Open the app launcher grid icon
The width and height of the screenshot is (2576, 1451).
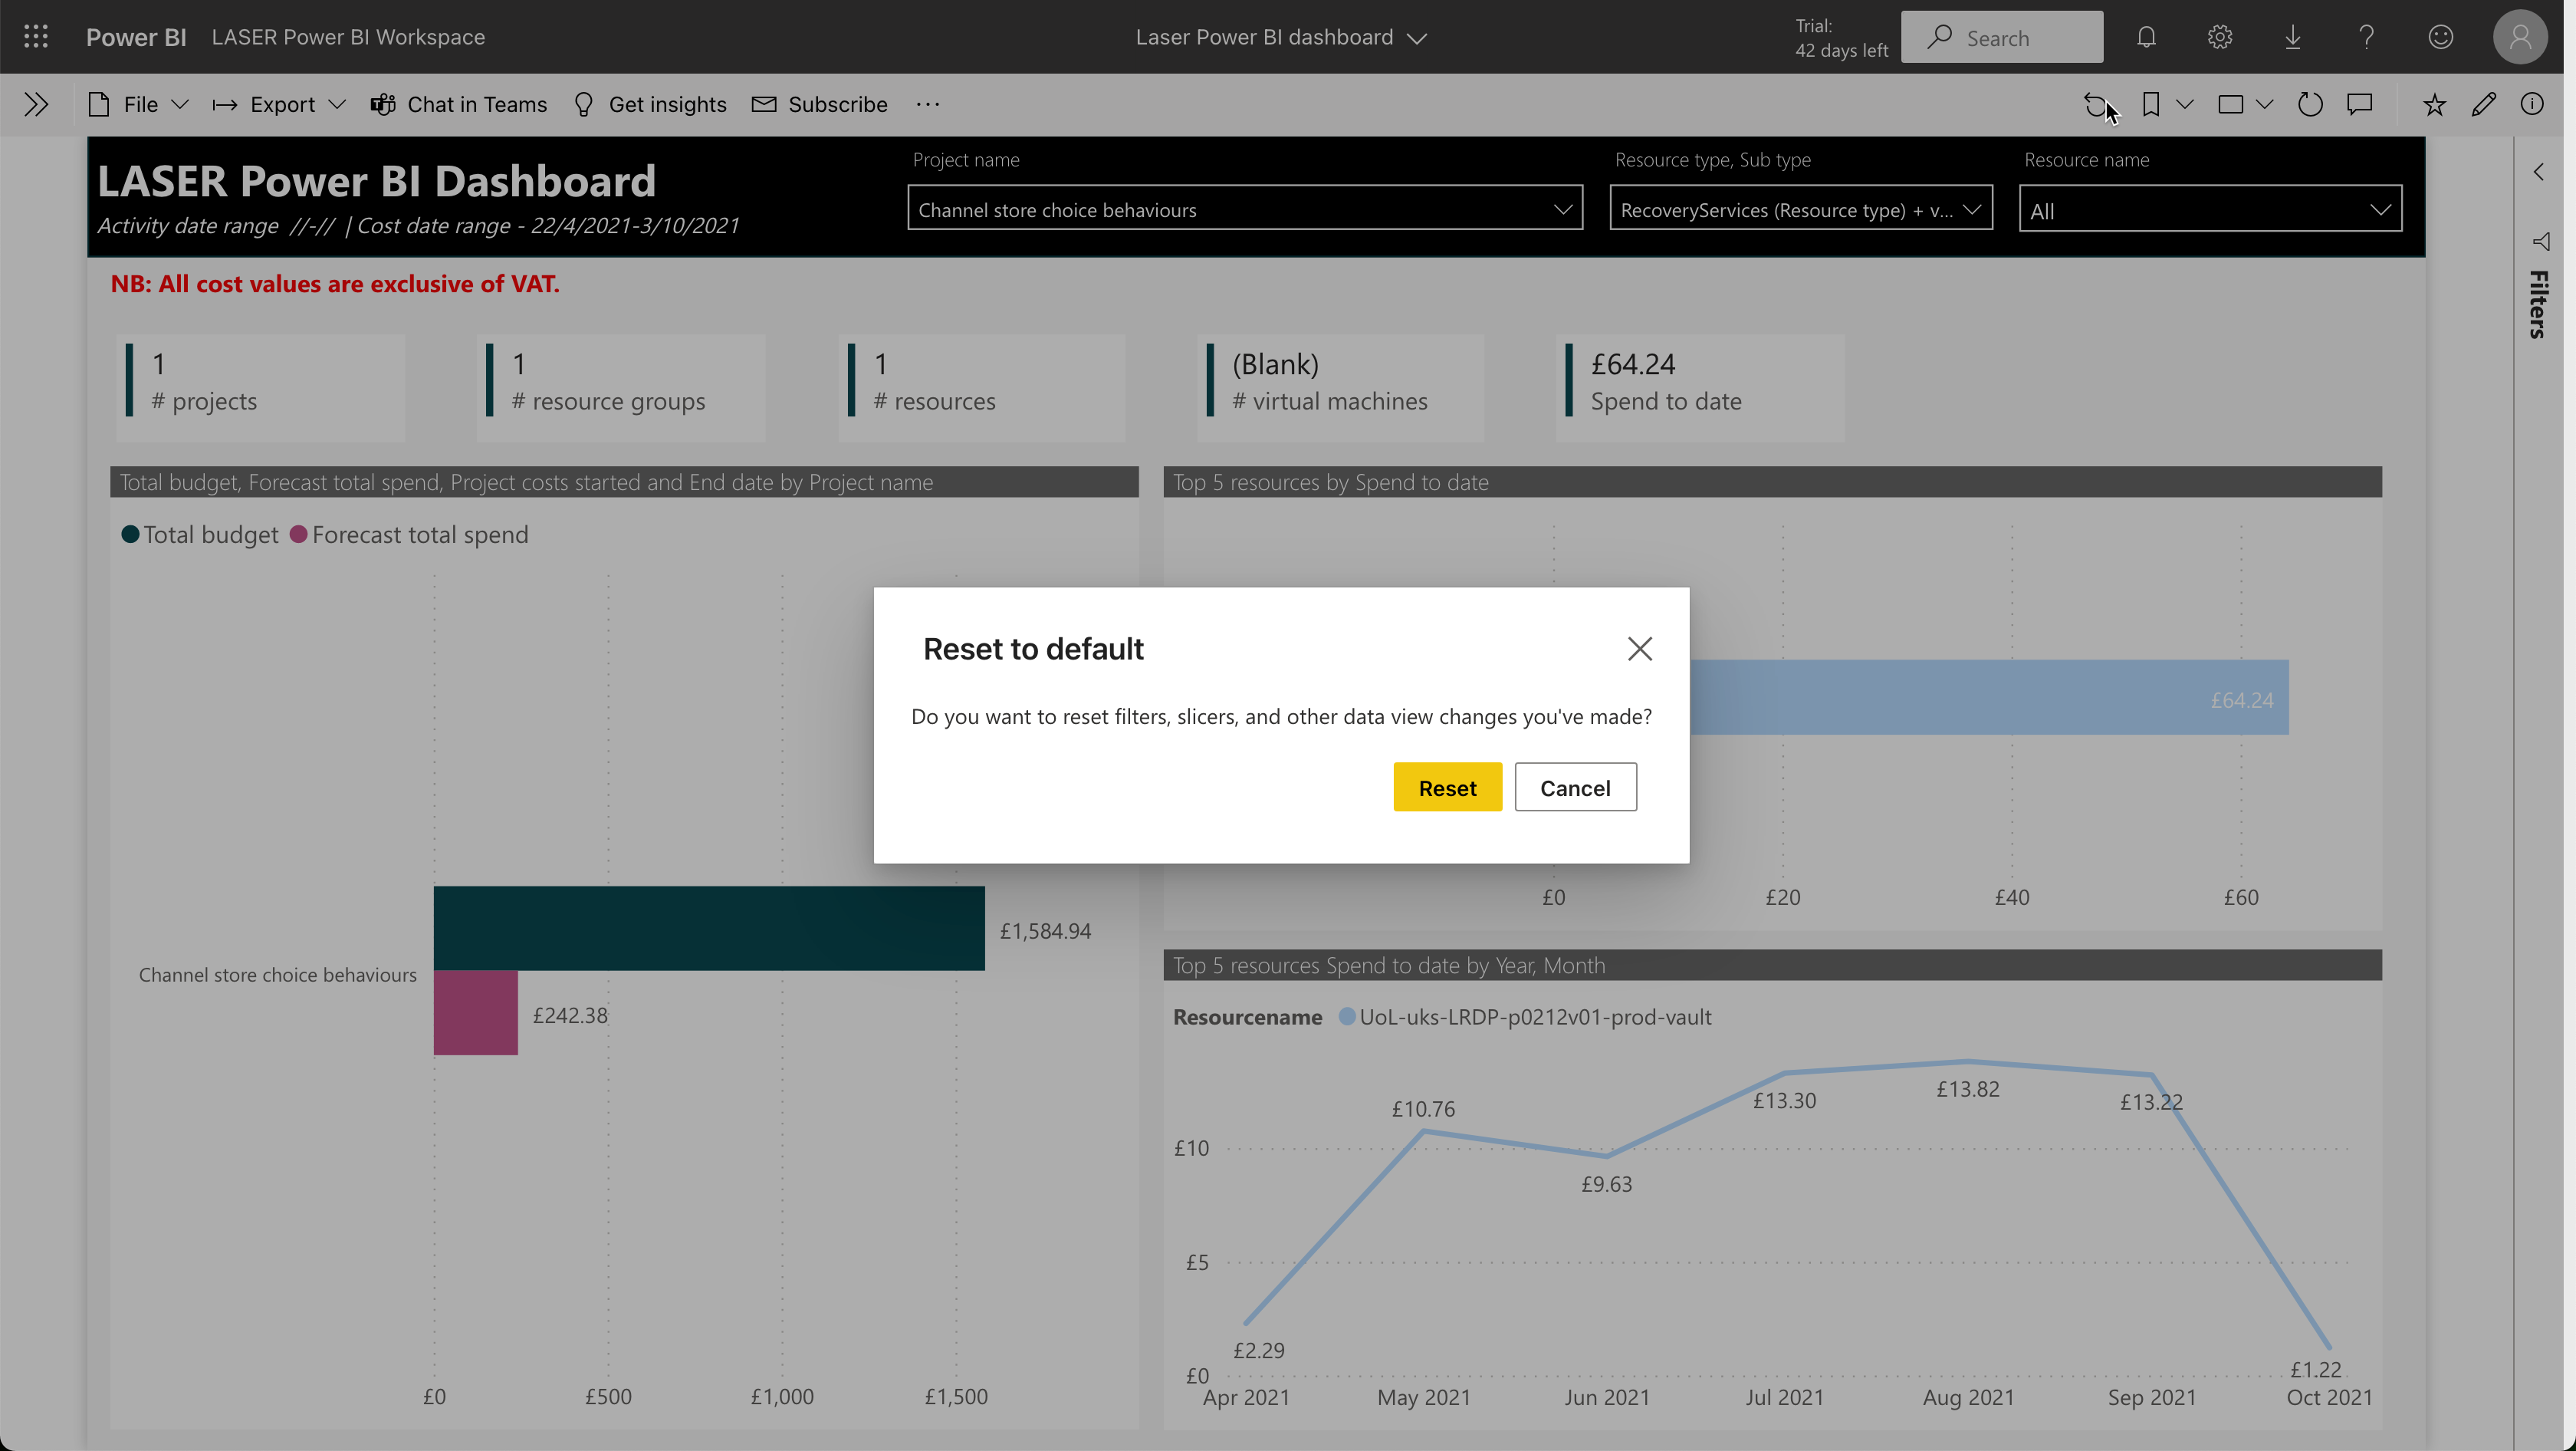[36, 37]
